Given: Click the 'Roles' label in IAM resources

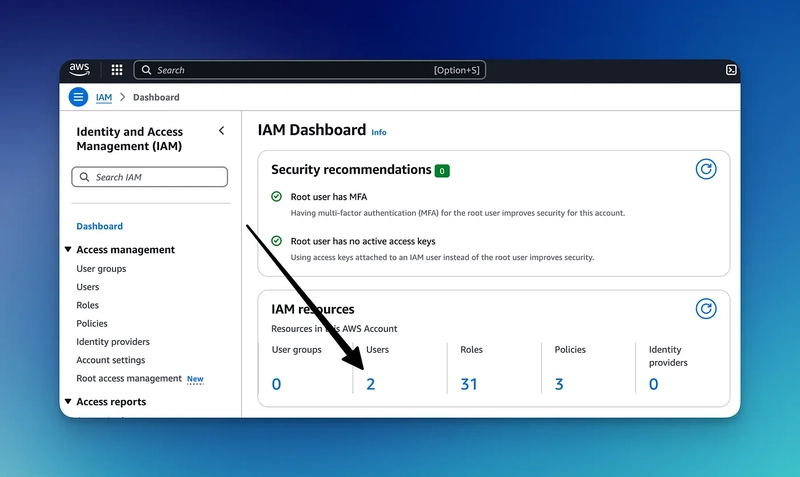Looking at the screenshot, I should (471, 349).
